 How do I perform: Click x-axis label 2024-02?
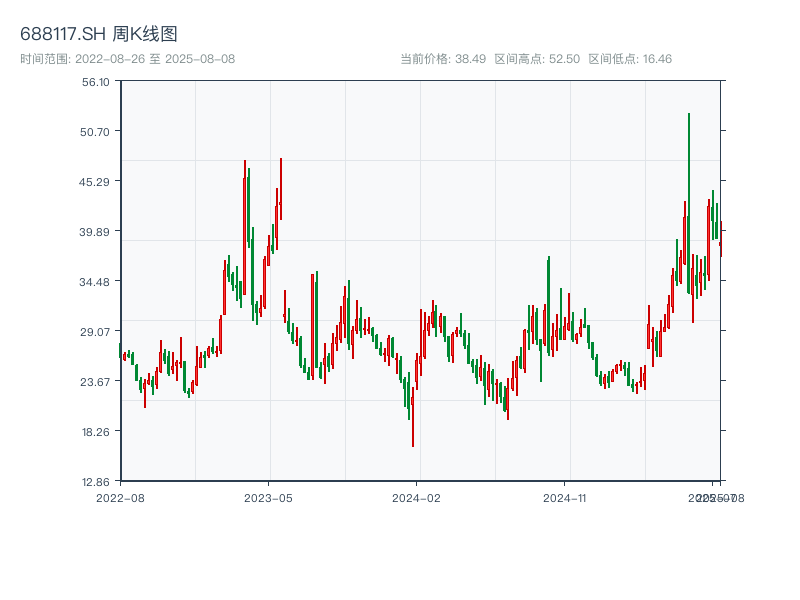pos(416,498)
